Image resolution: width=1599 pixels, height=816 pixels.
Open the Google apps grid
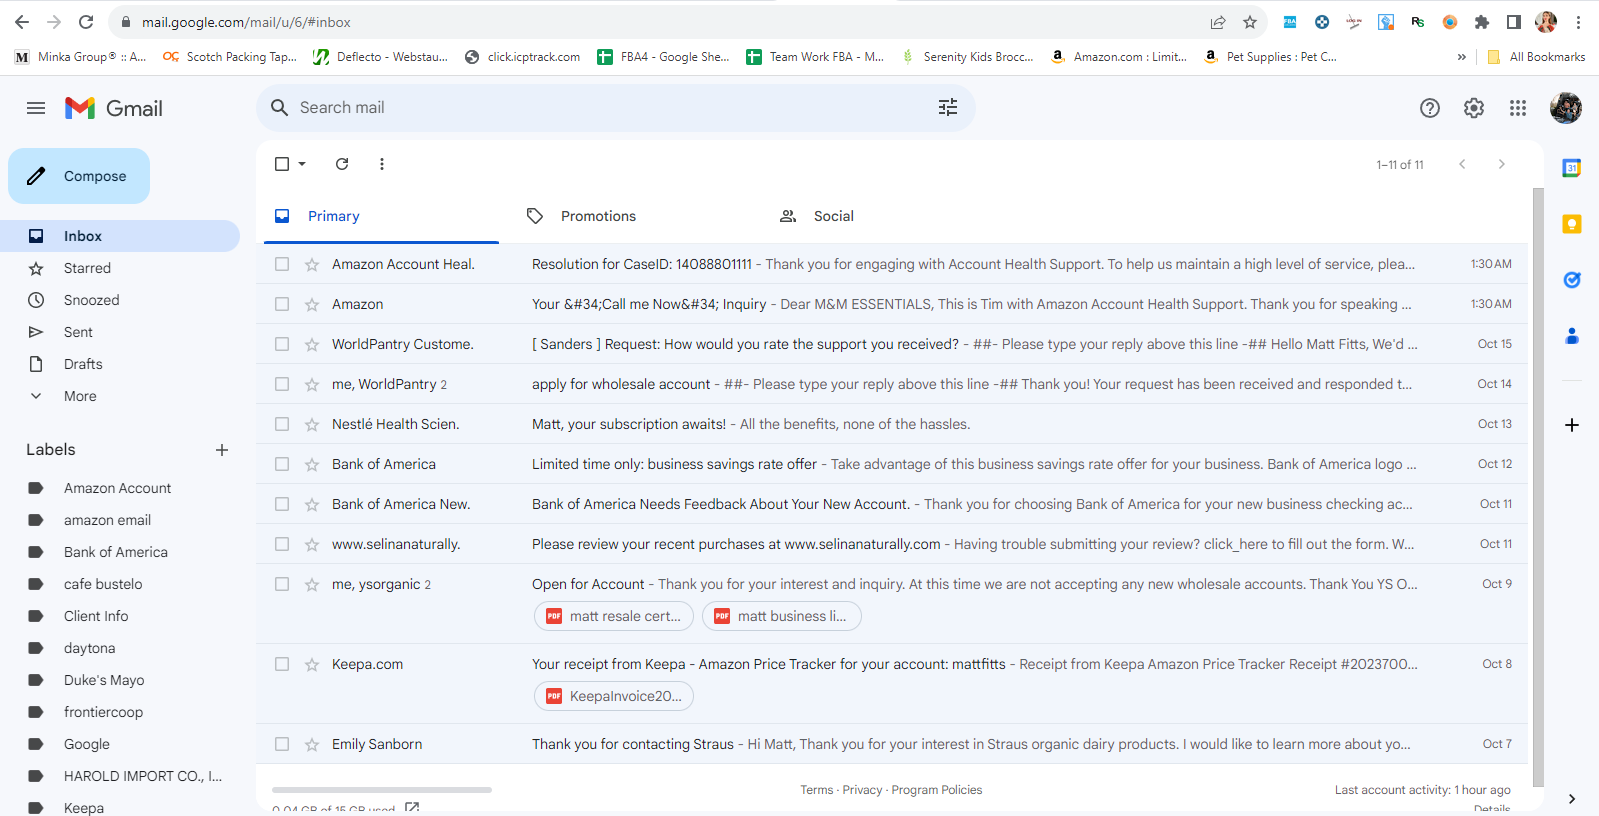[x=1518, y=108]
